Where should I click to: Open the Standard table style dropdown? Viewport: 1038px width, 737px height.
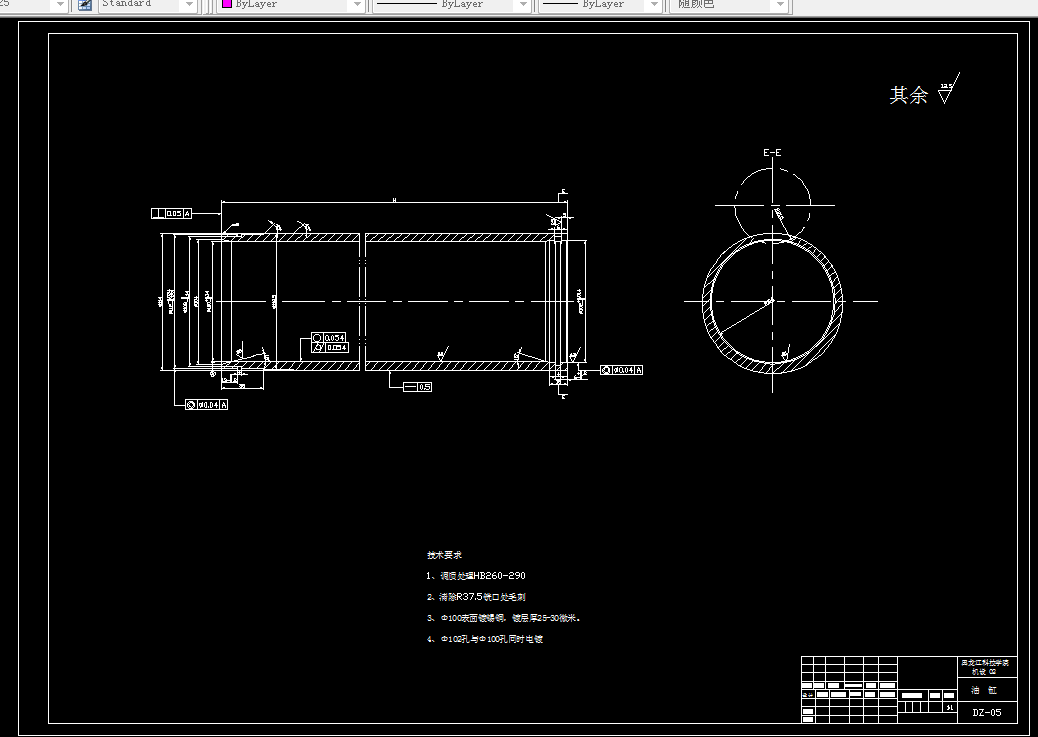point(148,5)
